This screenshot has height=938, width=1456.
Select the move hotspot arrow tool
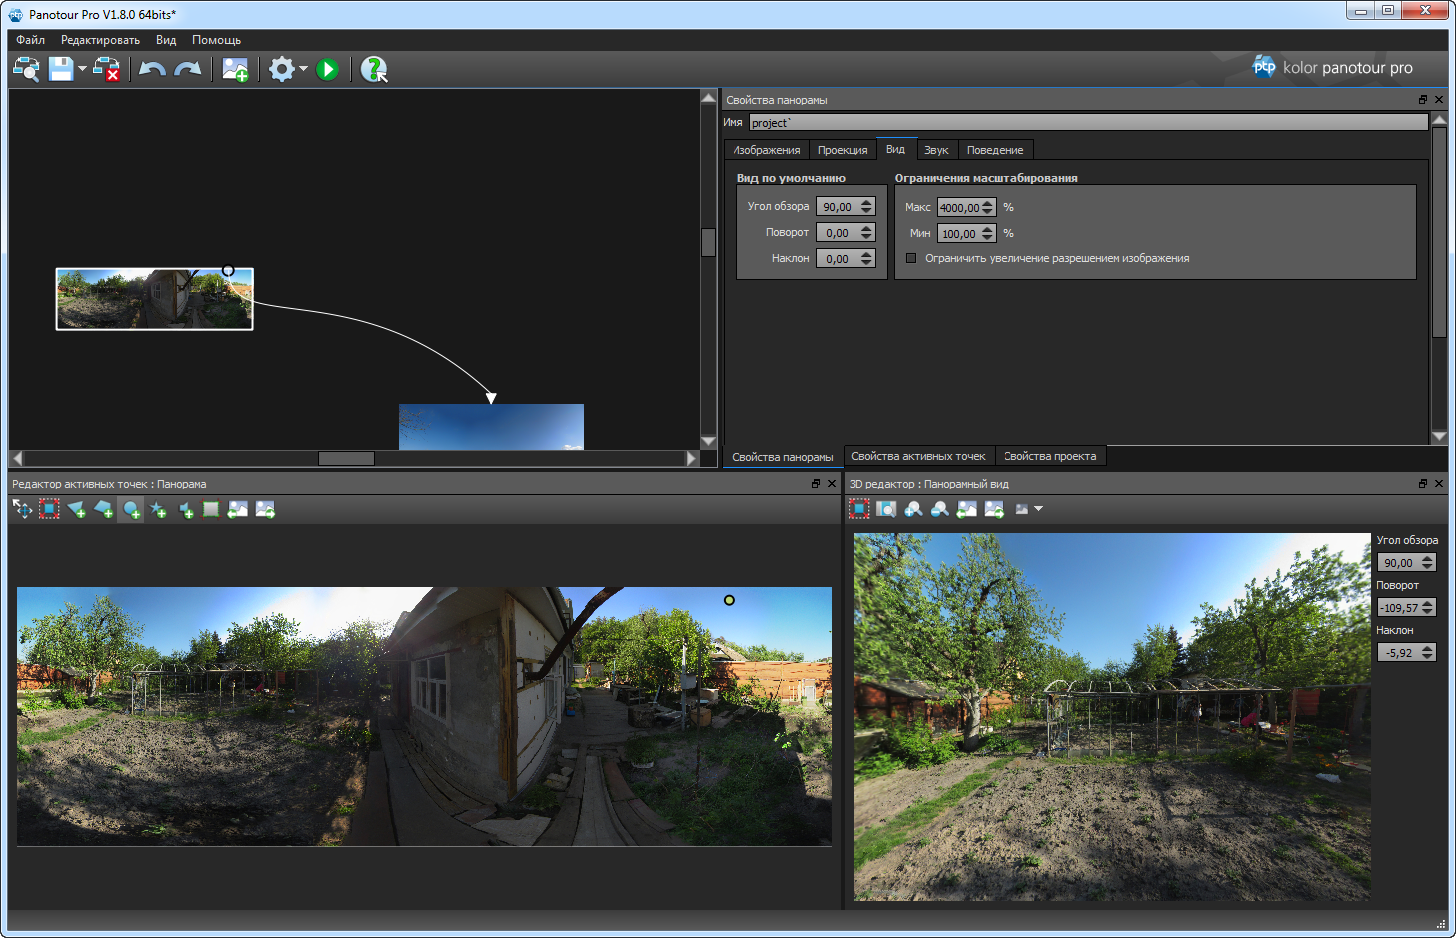pyautogui.click(x=22, y=510)
